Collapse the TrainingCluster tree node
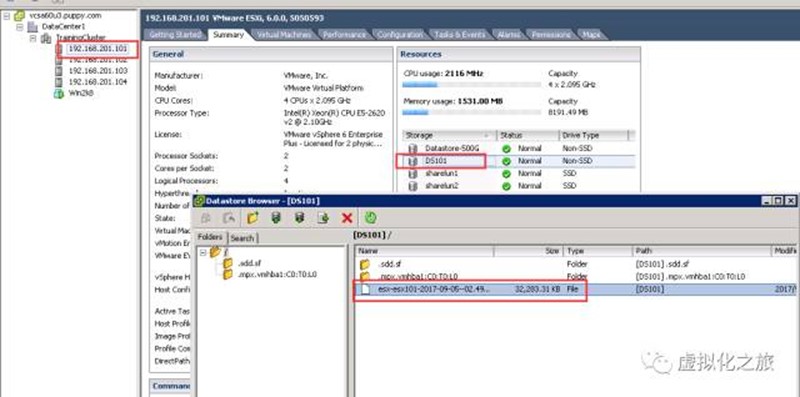 (x=33, y=38)
